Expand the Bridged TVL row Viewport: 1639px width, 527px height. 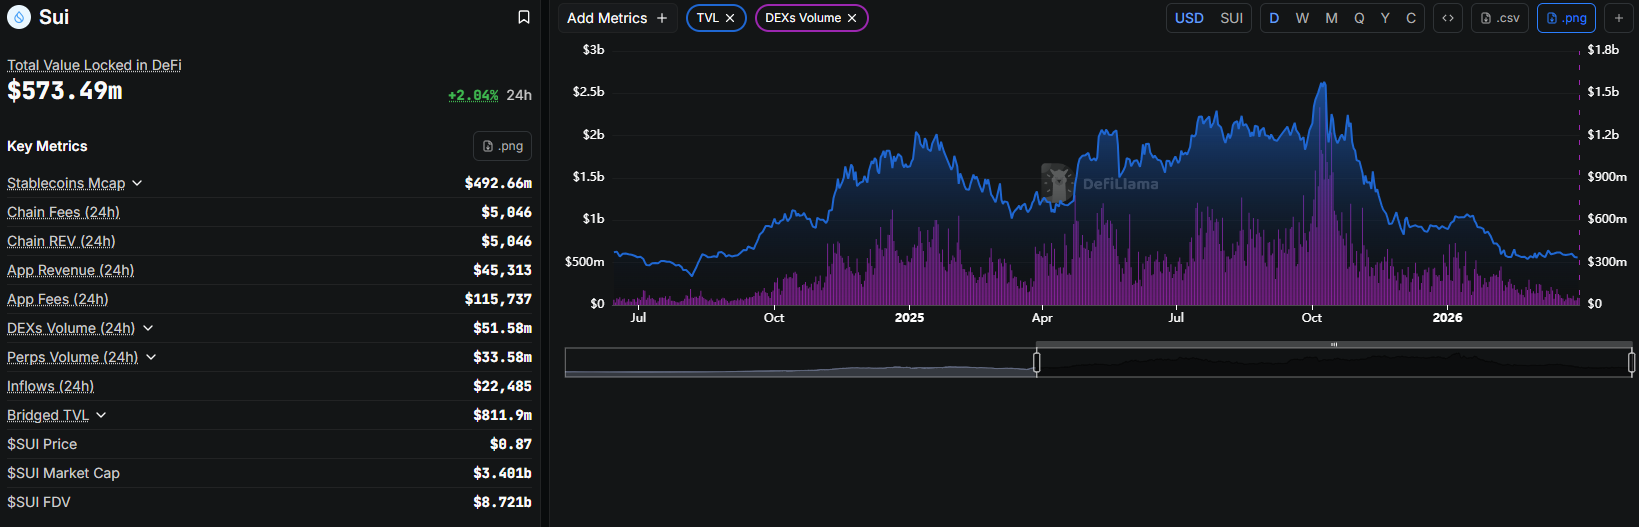click(101, 415)
